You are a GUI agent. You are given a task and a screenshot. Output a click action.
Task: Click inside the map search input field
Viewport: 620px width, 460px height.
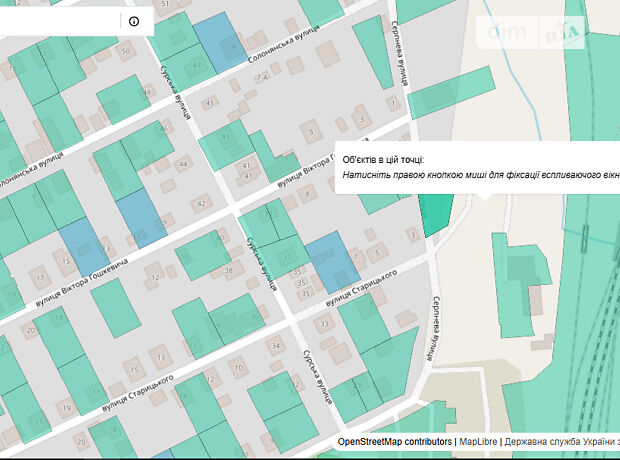point(60,21)
